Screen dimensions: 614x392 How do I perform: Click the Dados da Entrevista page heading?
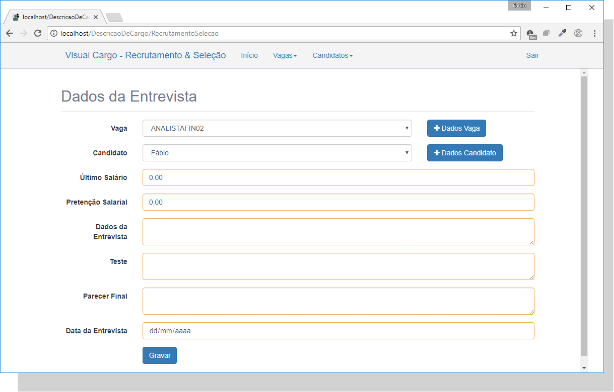click(x=129, y=96)
